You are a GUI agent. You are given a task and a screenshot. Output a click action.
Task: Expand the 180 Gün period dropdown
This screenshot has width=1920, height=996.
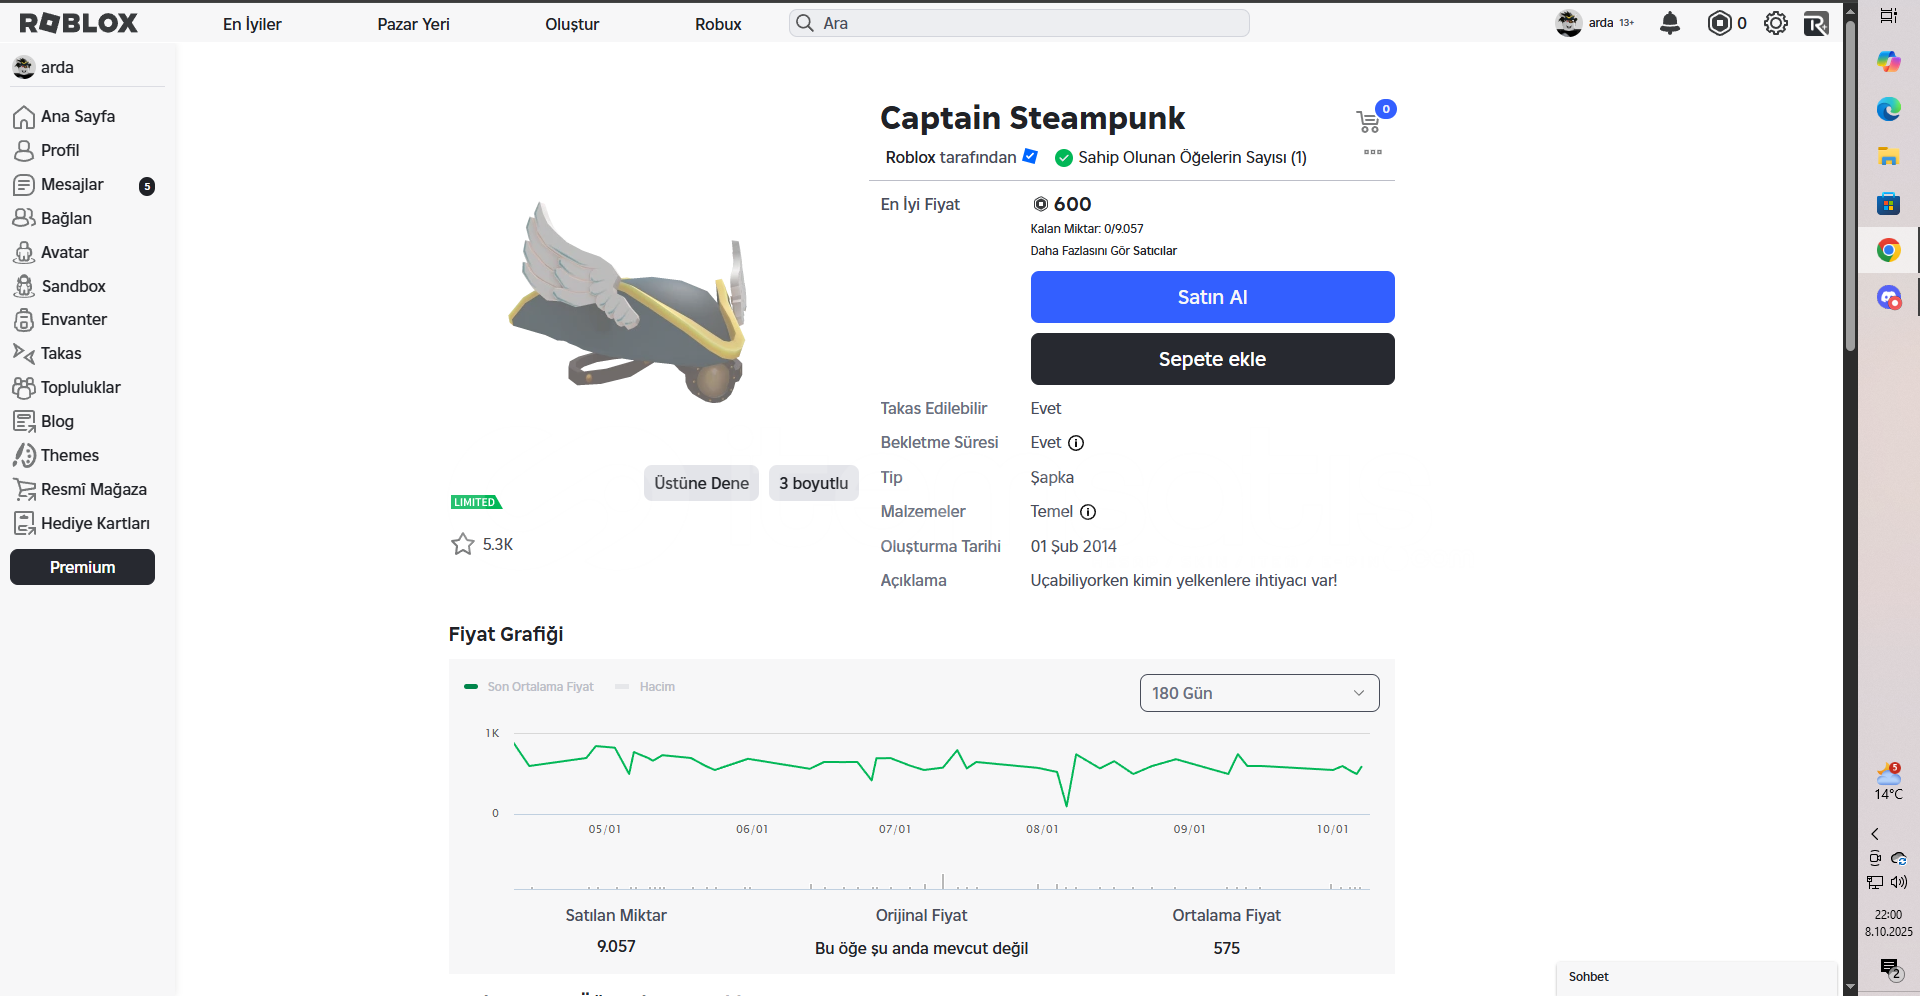pos(1259,693)
